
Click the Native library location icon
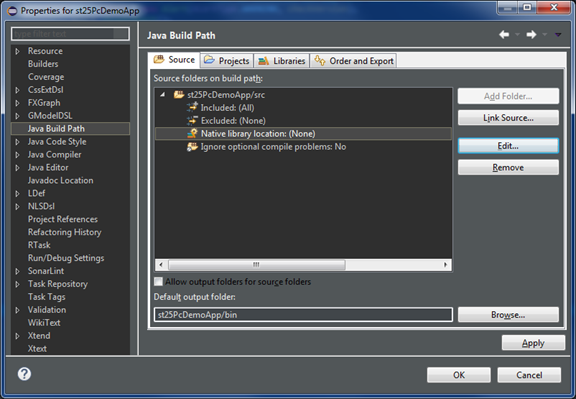pyautogui.click(x=192, y=133)
